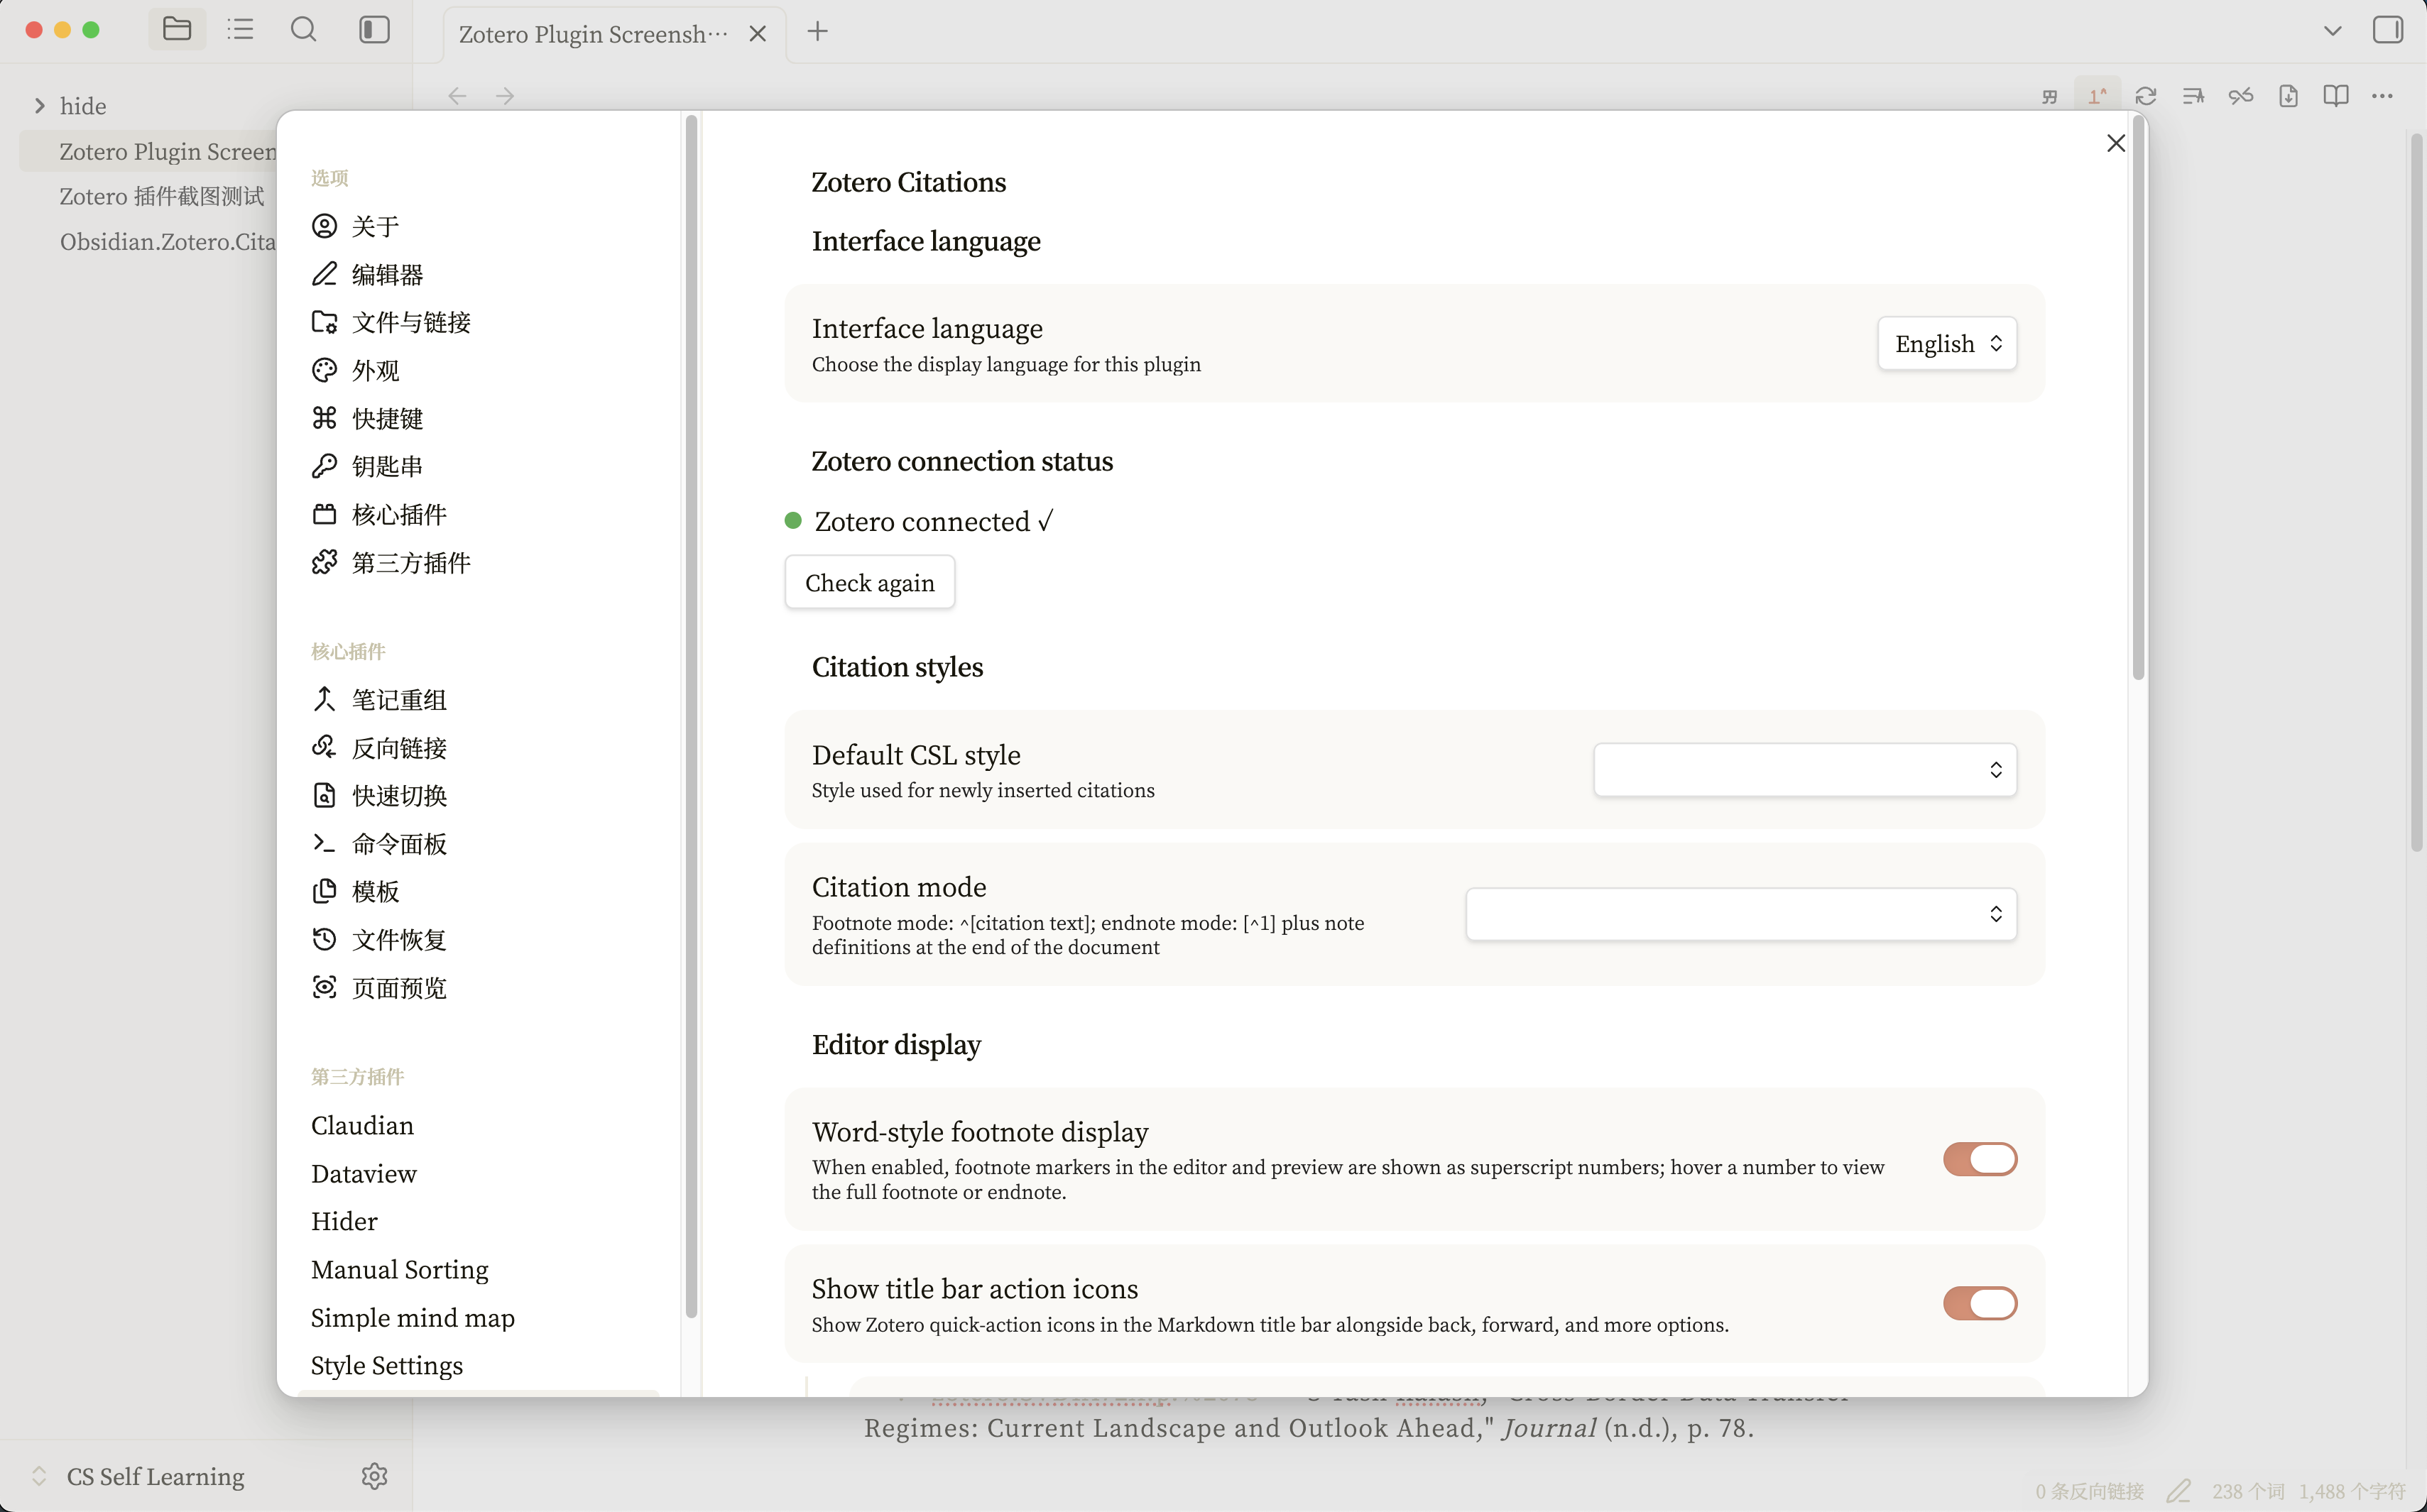Open the Citation mode dropdown
The height and width of the screenshot is (1512, 2427).
pos(1741,914)
